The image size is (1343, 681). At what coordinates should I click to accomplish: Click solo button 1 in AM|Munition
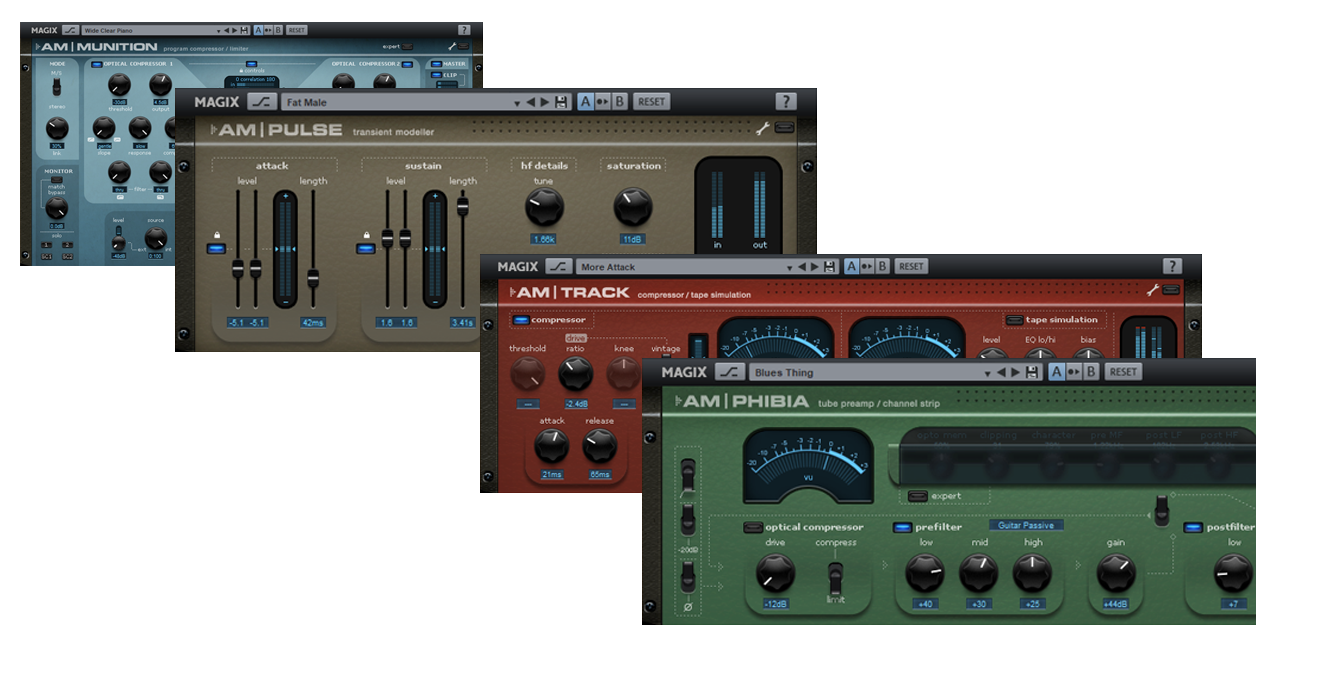click(x=44, y=244)
